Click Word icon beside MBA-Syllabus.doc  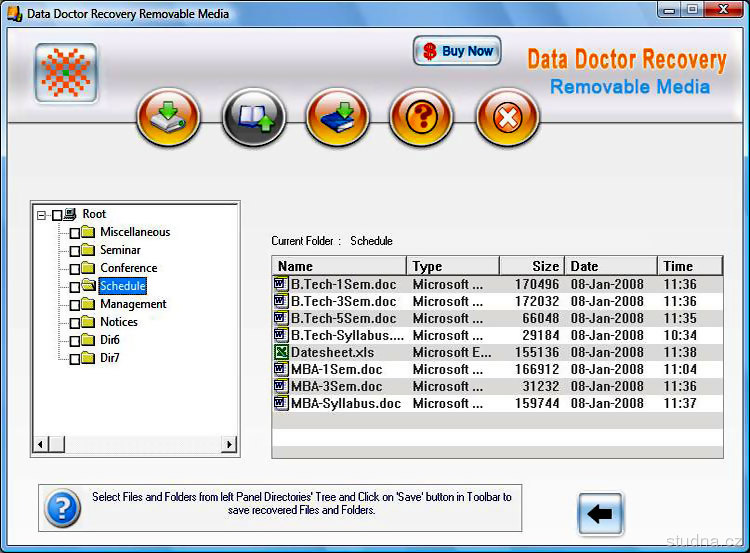(281, 403)
